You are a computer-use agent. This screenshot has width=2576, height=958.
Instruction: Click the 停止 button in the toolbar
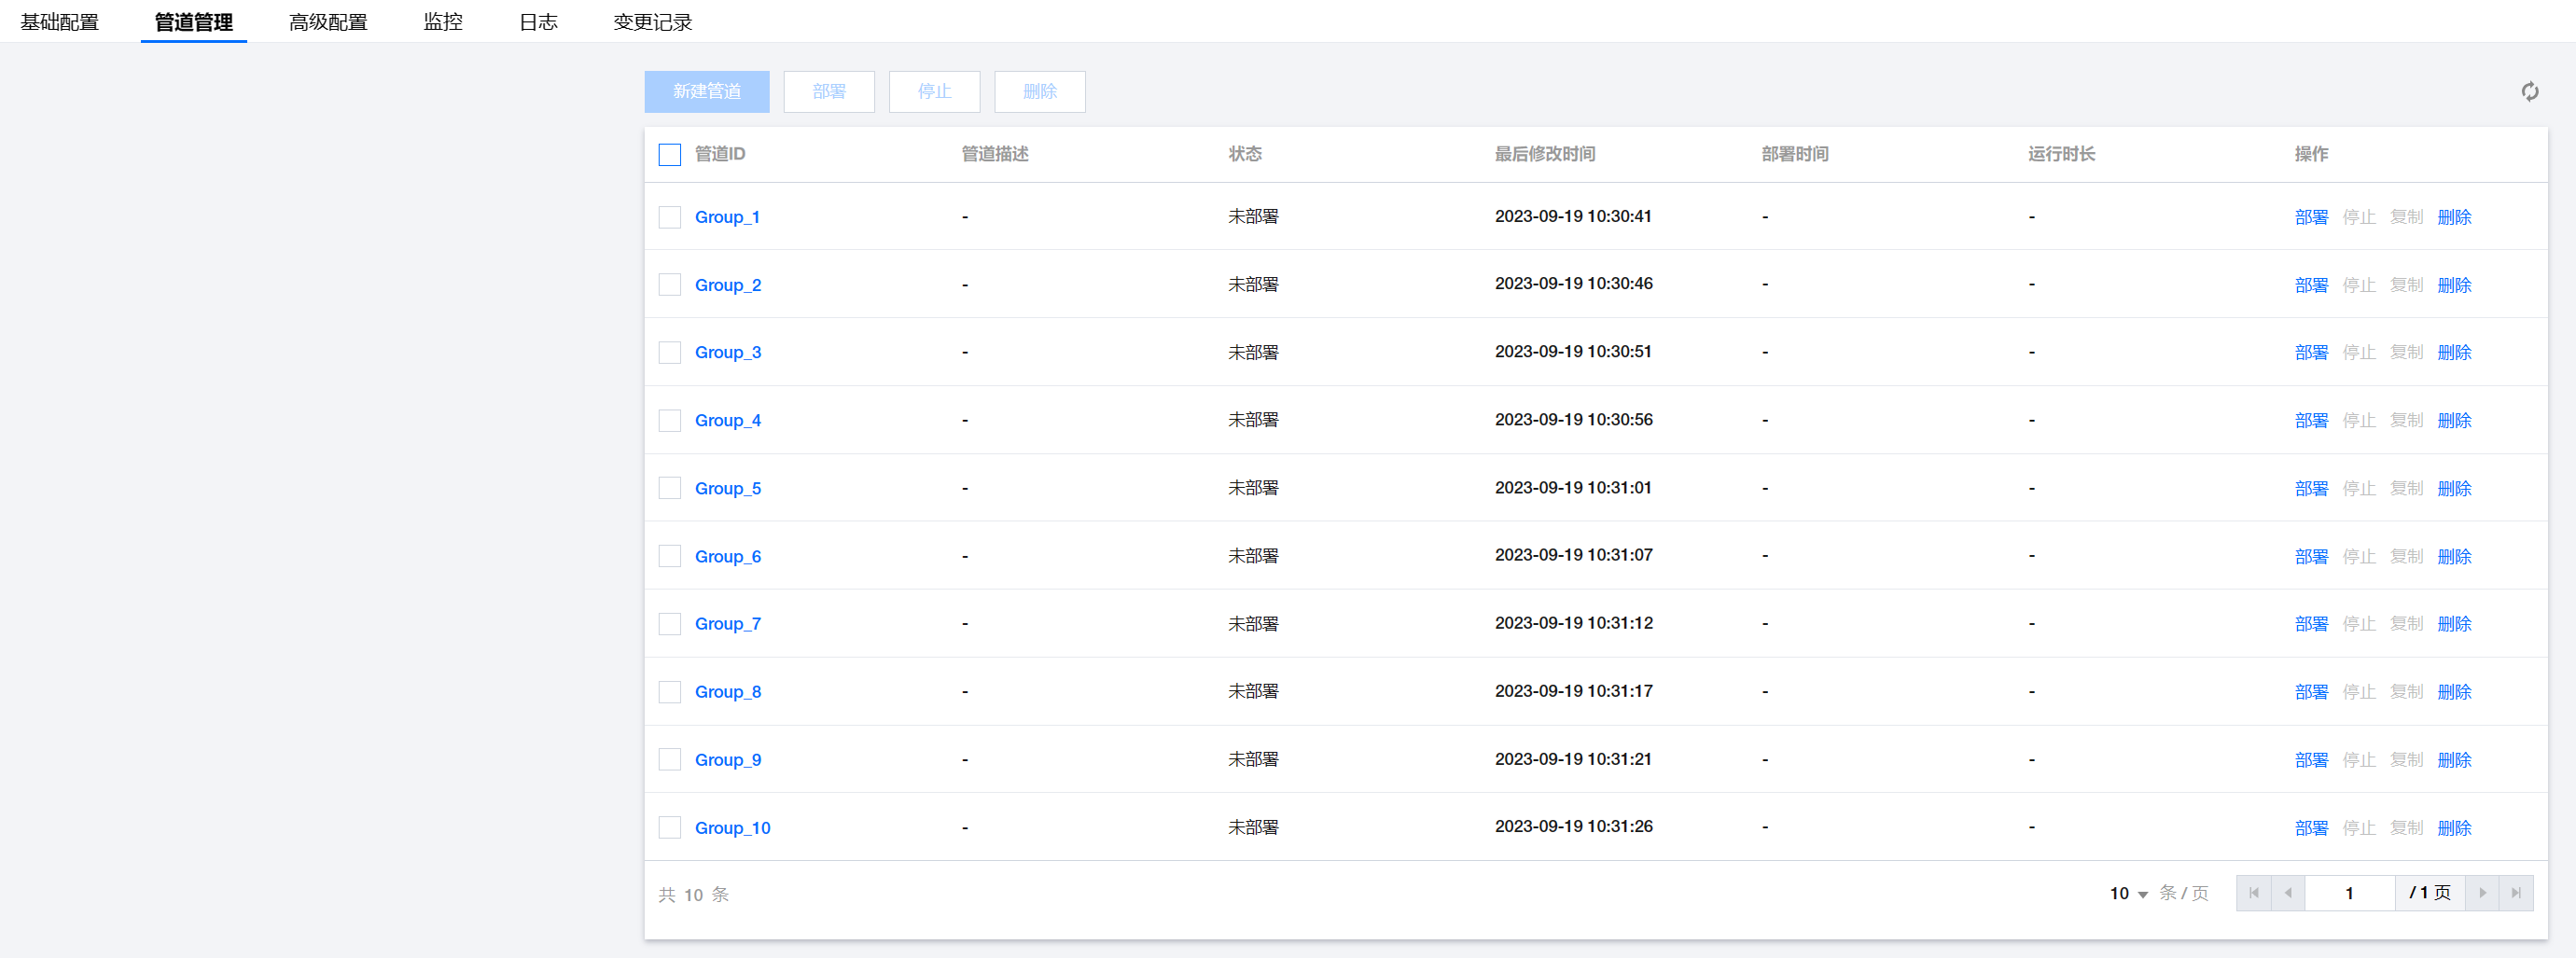pyautogui.click(x=934, y=92)
